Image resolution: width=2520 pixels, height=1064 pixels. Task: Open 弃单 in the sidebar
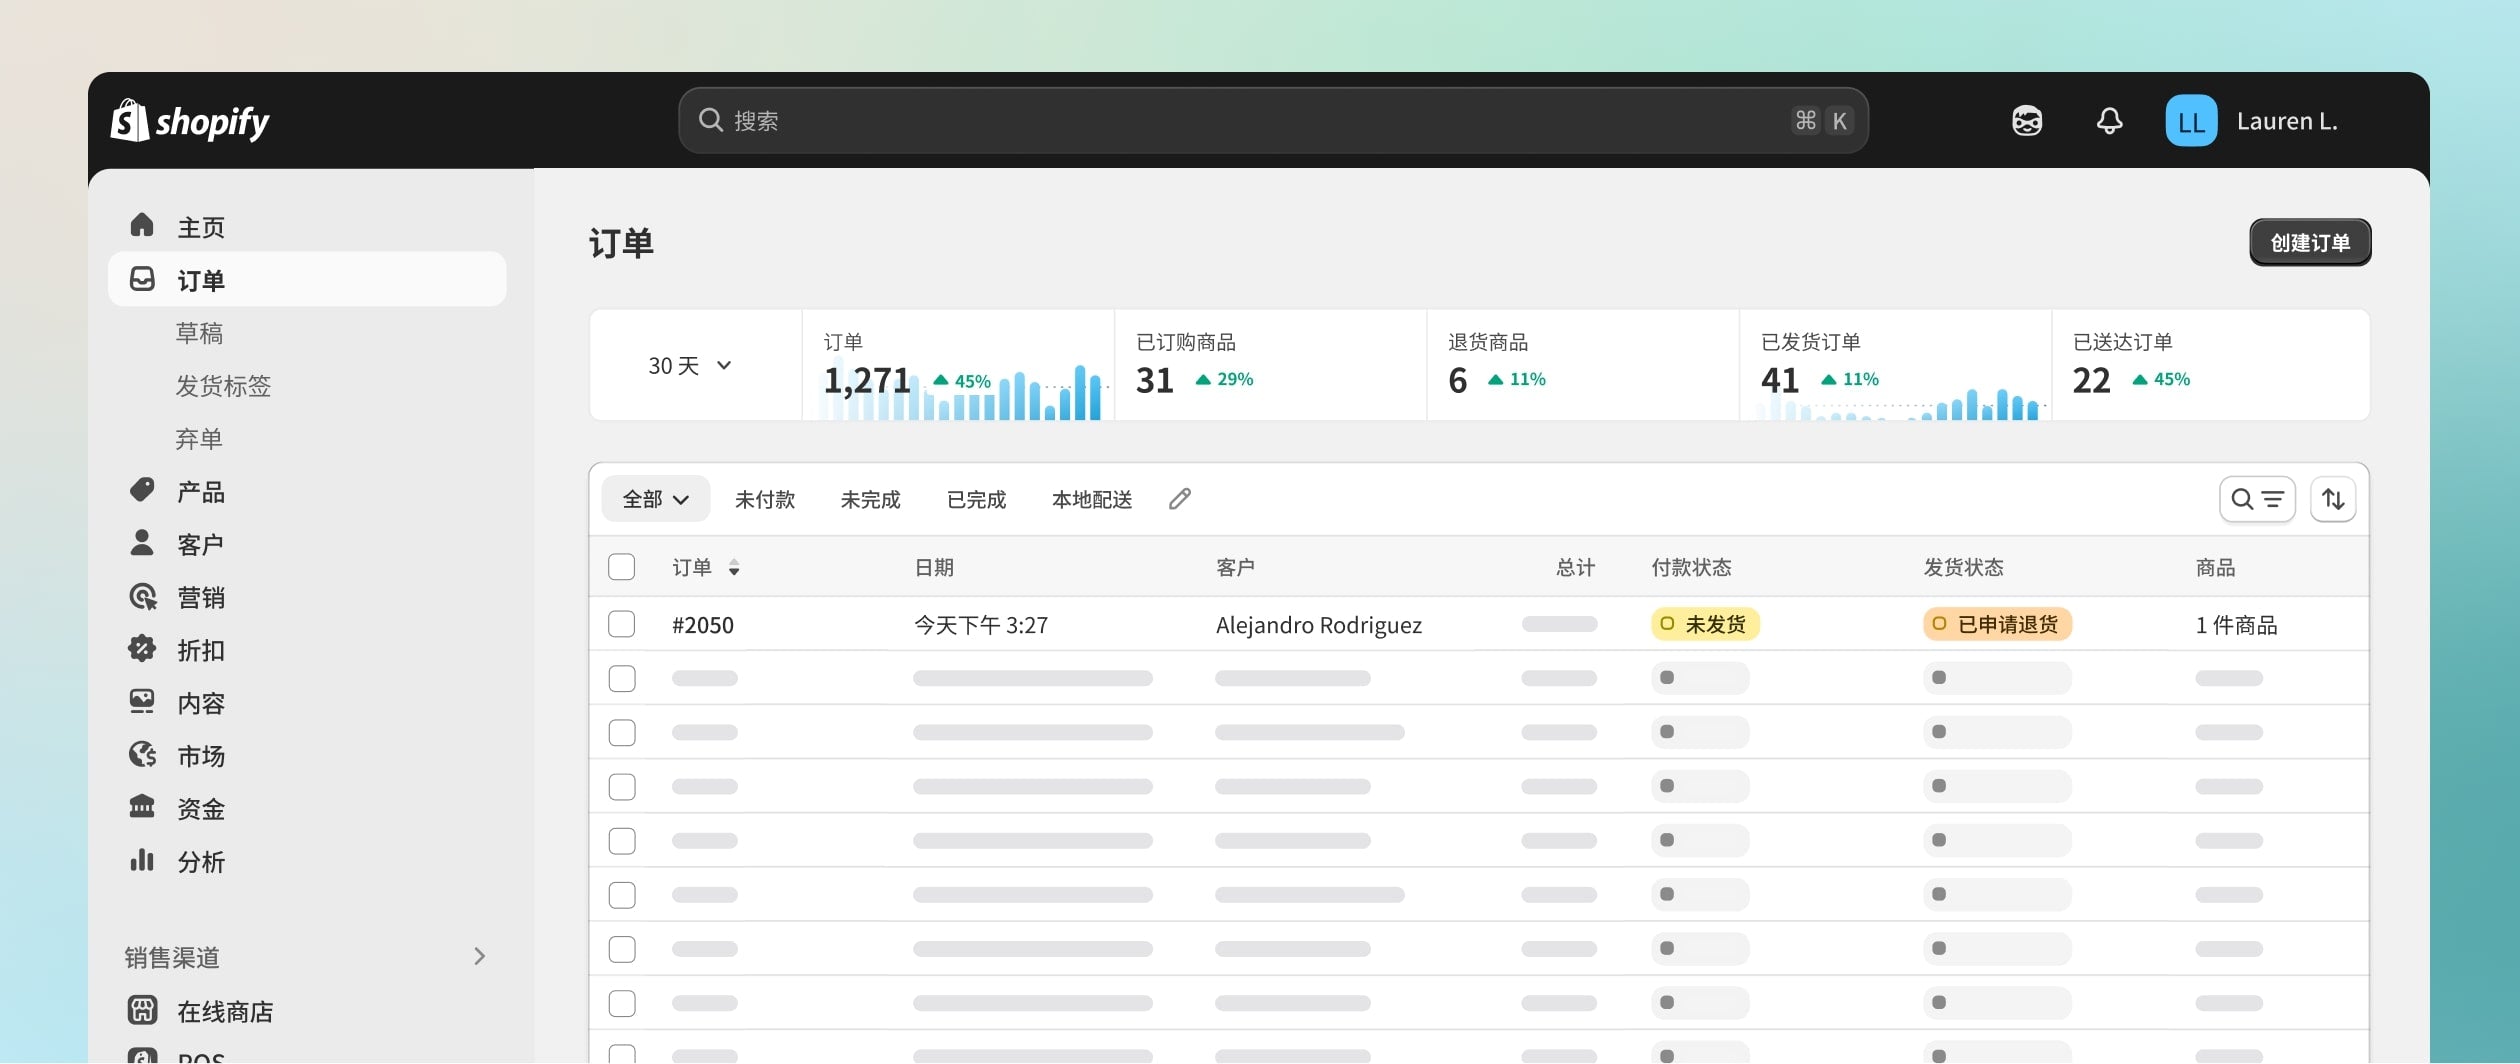199,439
